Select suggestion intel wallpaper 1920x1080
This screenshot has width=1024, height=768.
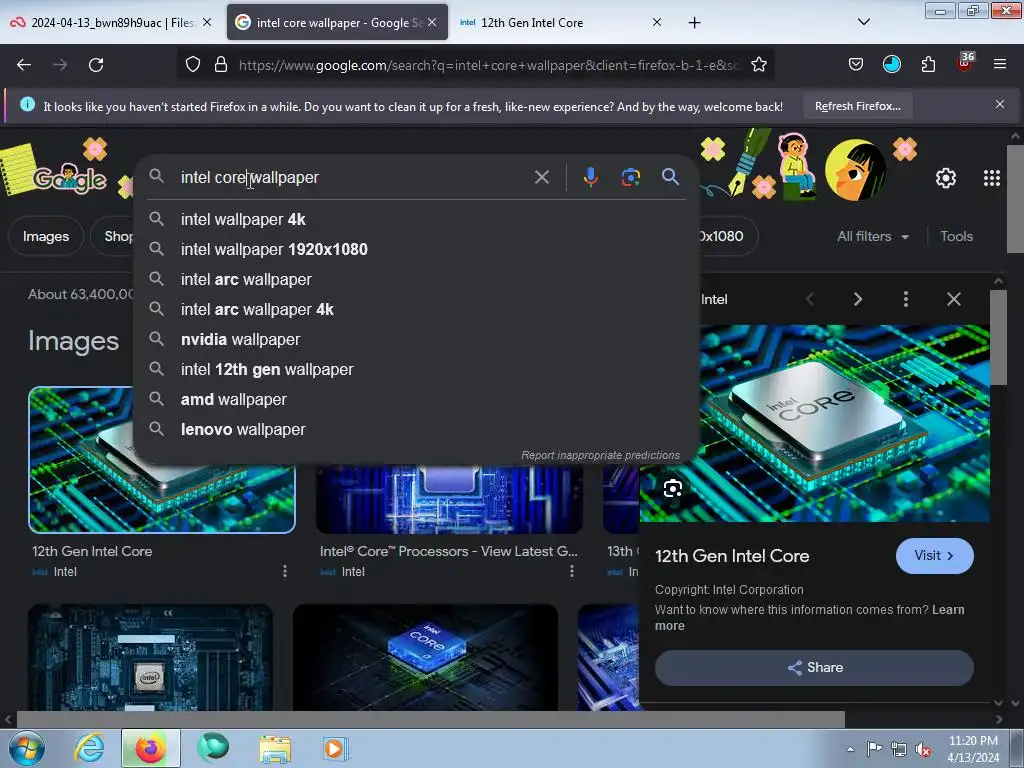(x=416, y=249)
